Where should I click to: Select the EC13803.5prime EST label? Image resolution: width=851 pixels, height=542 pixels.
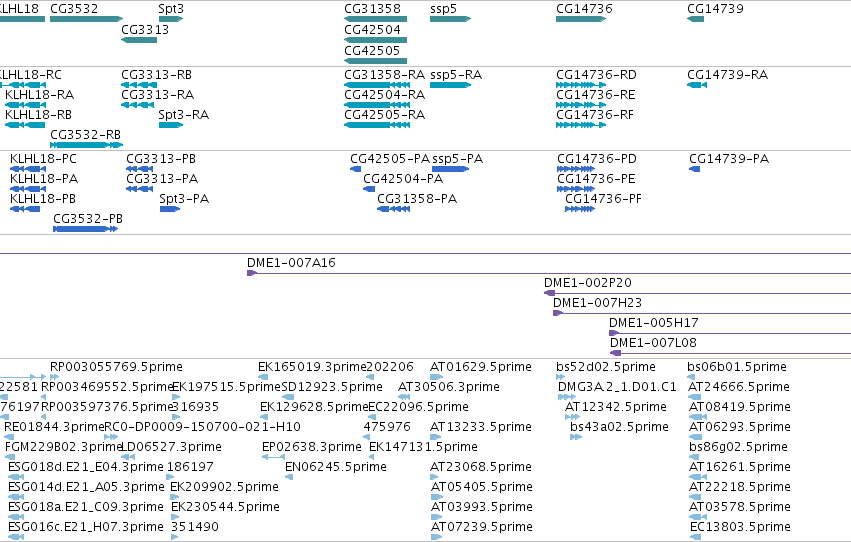pyautogui.click(x=740, y=527)
